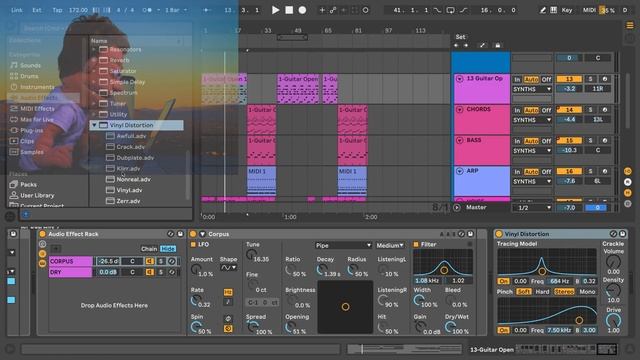Image resolution: width=640 pixels, height=360 pixels.
Task: Toggle the Corpus LFO on switch
Action: pos(193,244)
